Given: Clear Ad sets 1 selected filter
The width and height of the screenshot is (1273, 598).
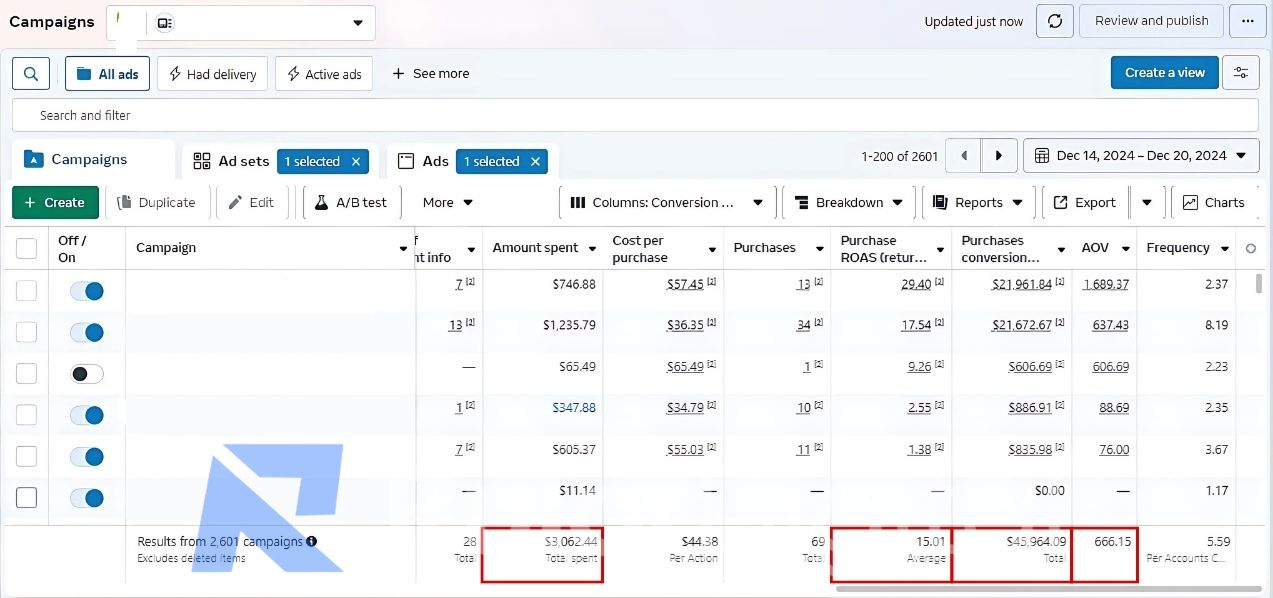Looking at the screenshot, I should 355,162.
